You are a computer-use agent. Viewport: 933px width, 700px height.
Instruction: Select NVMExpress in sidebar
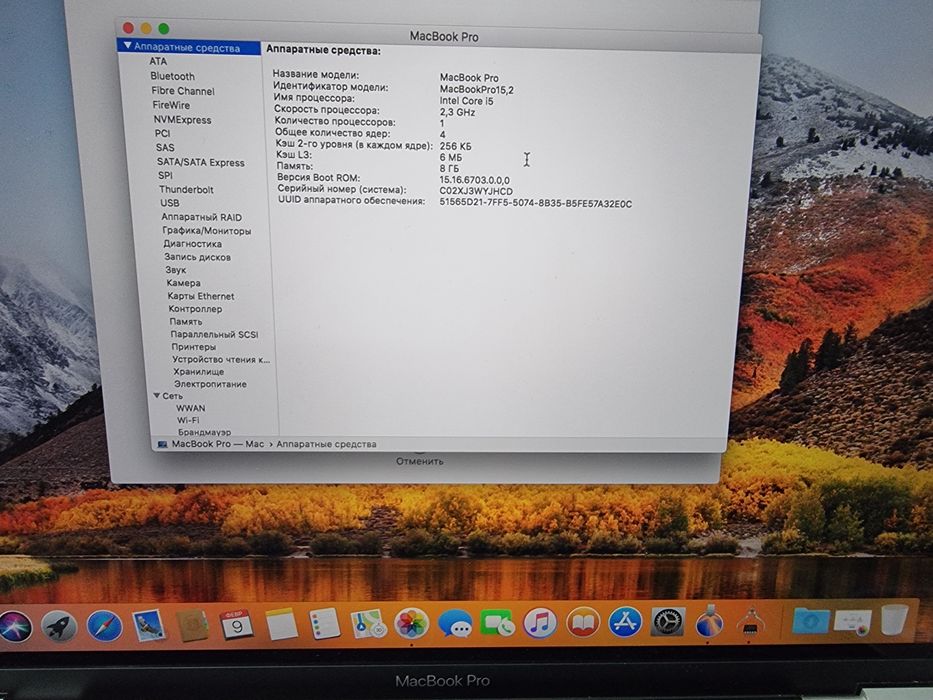[x=182, y=120]
